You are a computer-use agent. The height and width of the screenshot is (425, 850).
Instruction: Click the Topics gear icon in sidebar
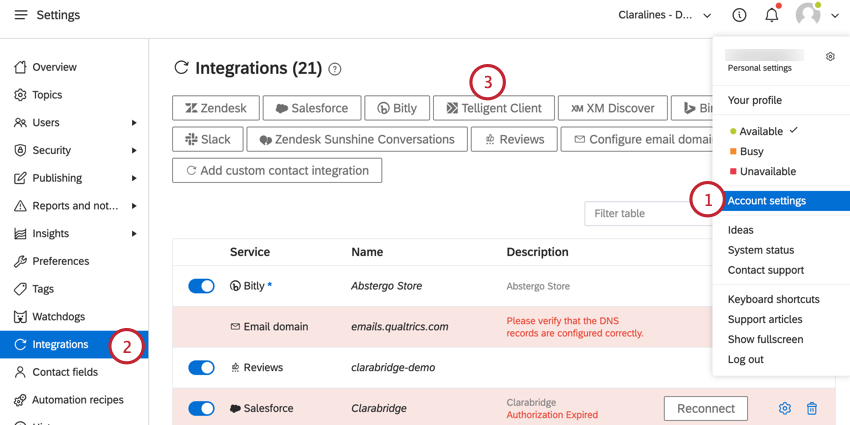click(x=20, y=95)
